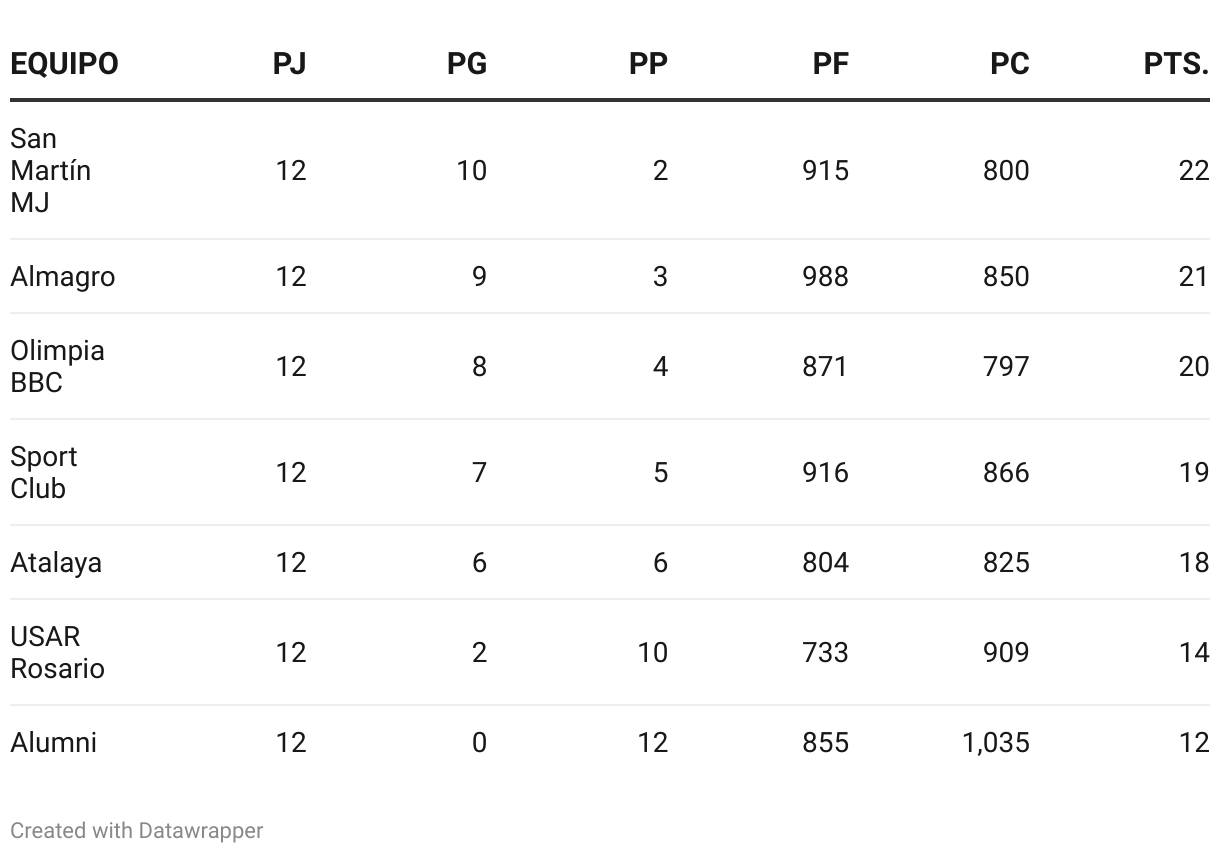Select the San Martín MJ team name
1220x854 pixels.
(x=51, y=170)
